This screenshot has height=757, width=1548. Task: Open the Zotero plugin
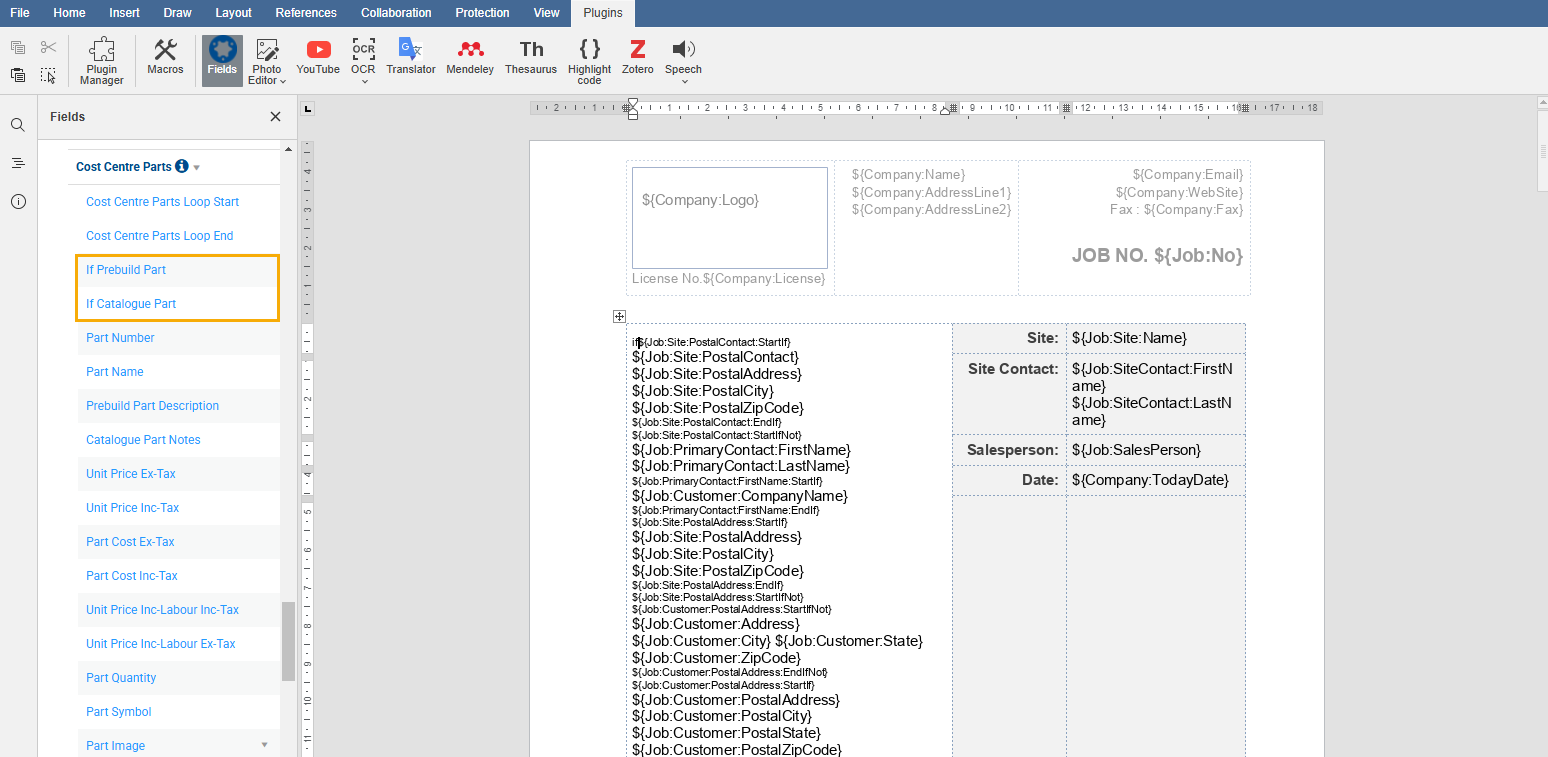point(637,57)
